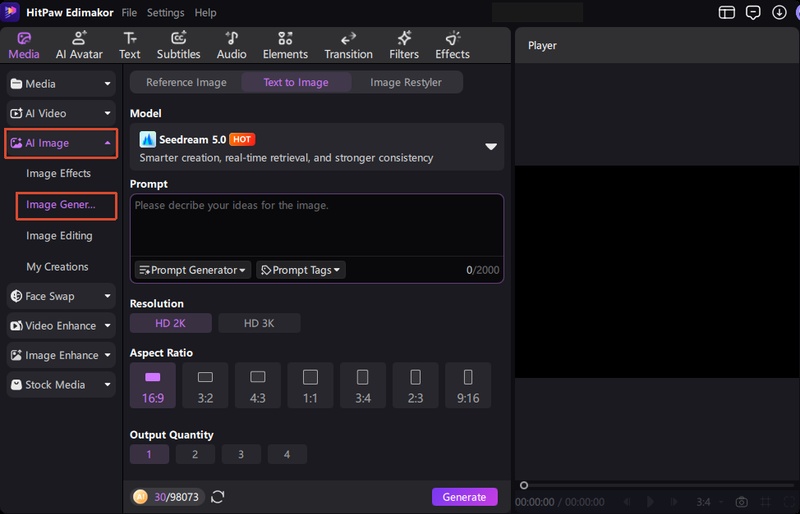Image resolution: width=800 pixels, height=514 pixels.
Task: Open Image Effects in sidebar
Action: (59, 174)
